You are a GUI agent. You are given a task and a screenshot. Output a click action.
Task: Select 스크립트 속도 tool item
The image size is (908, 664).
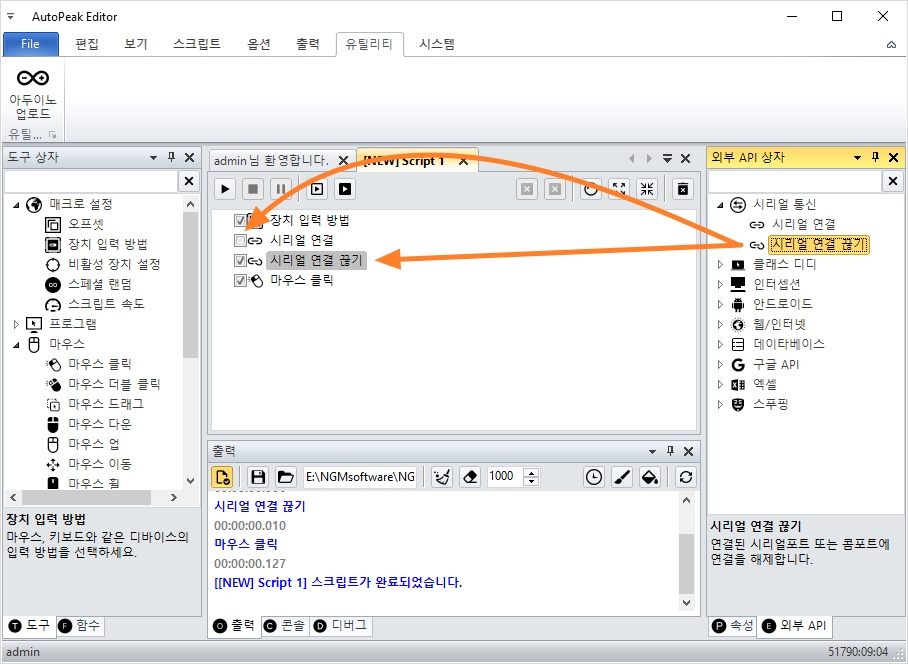(107, 304)
